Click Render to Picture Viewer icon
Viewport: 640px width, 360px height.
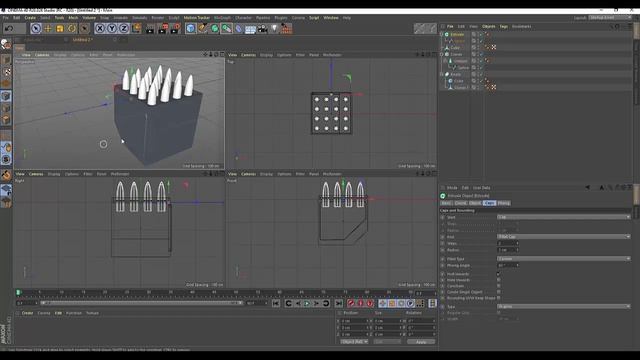tap(163, 28)
